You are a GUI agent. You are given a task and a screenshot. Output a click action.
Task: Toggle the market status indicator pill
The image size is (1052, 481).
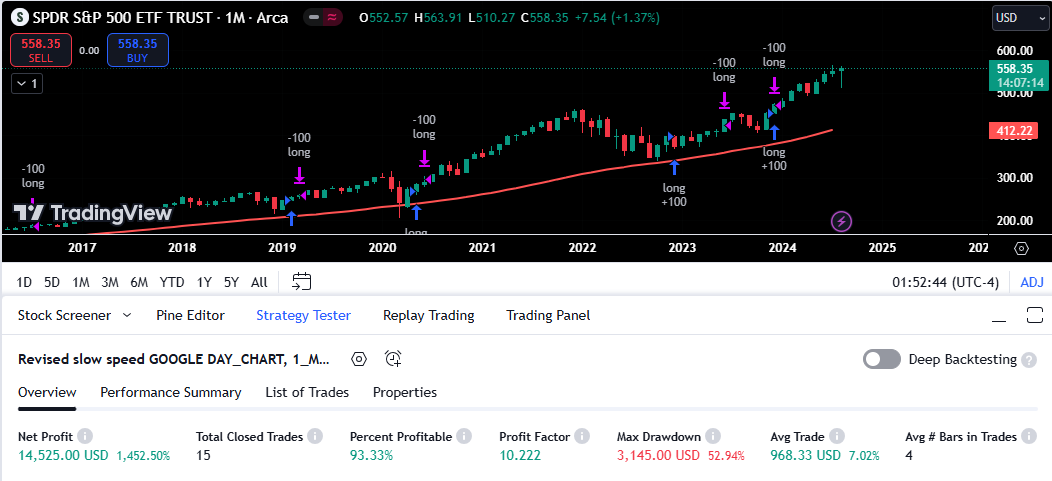click(323, 18)
